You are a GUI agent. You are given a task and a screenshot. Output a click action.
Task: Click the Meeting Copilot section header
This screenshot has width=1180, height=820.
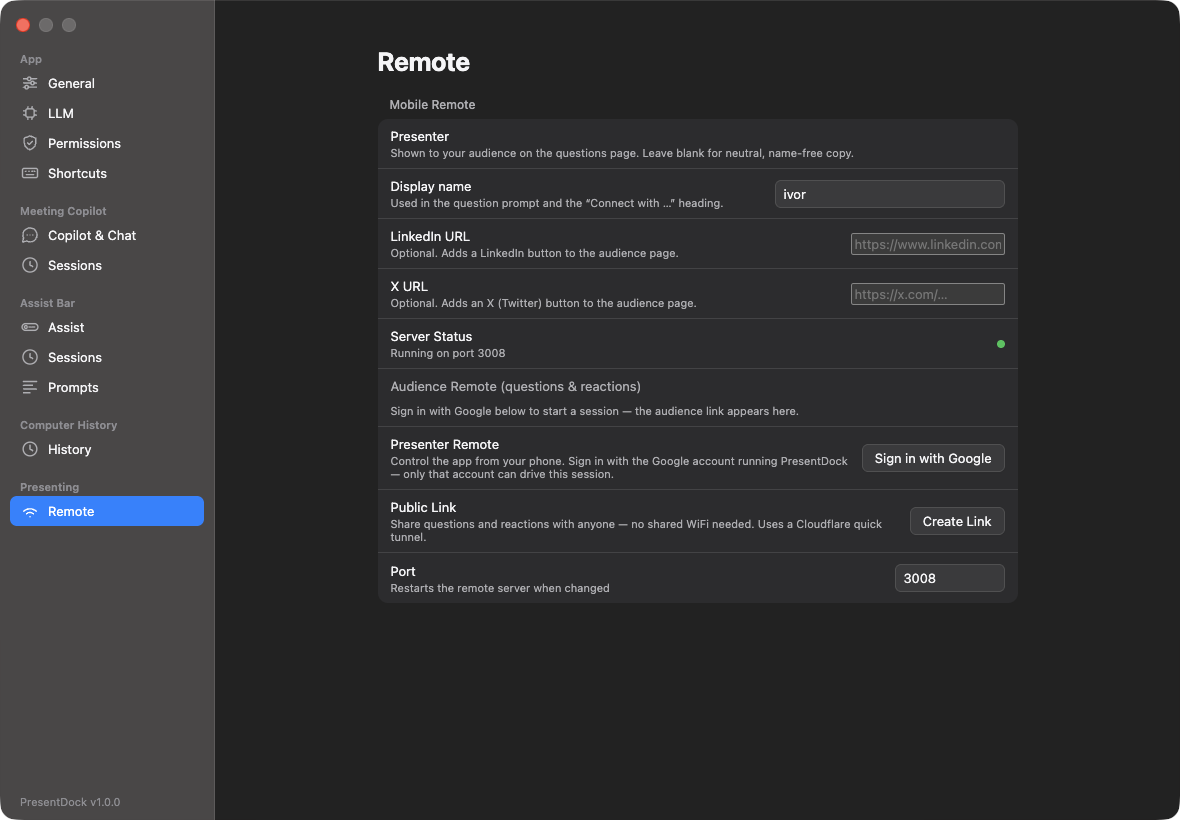[x=63, y=211]
